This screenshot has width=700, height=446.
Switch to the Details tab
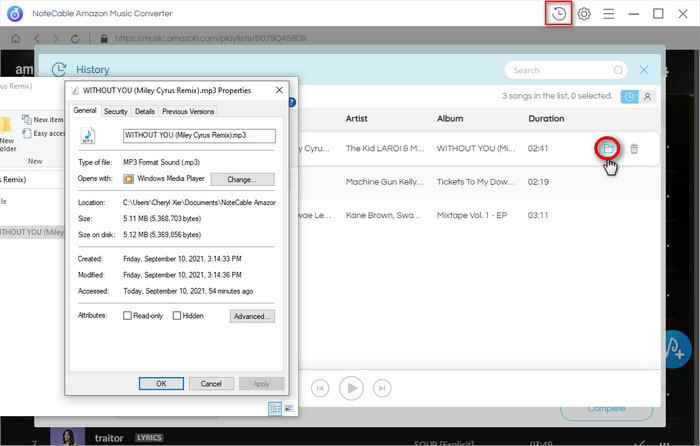145,112
